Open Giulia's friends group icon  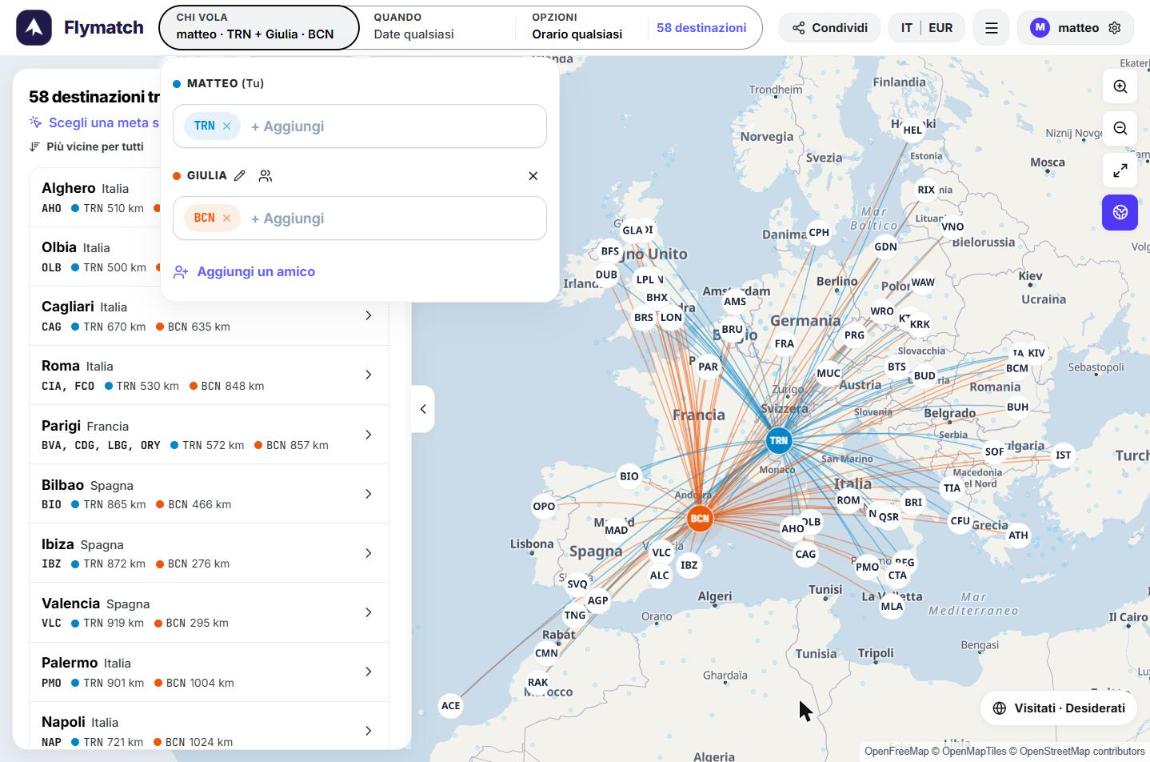(x=265, y=175)
